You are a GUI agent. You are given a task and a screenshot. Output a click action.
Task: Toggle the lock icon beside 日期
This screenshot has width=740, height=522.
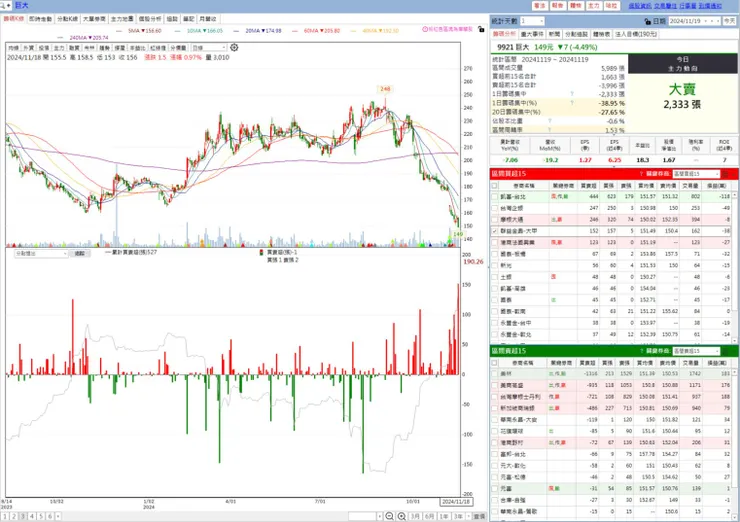click(648, 21)
